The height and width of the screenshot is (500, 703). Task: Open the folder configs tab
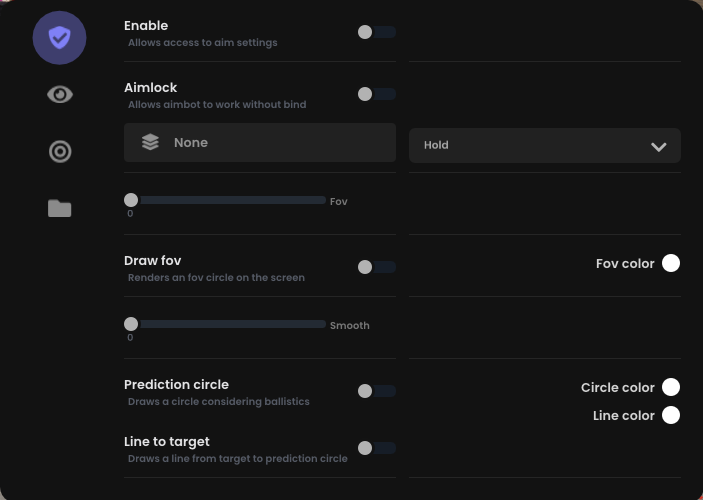tap(60, 208)
